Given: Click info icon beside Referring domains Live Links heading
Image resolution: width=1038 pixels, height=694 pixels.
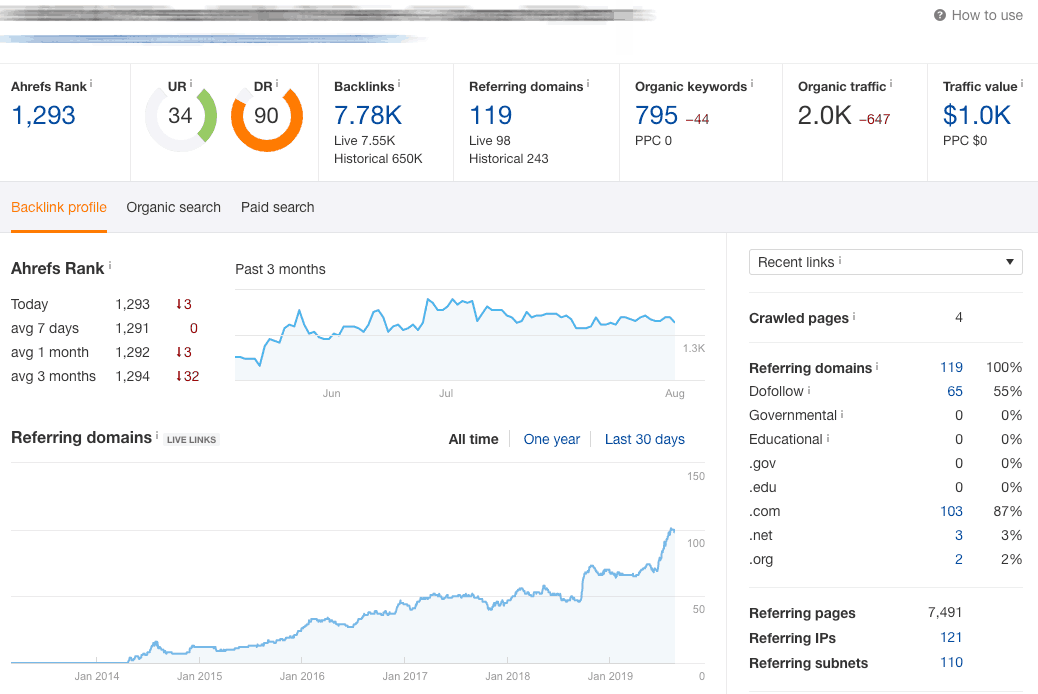Looking at the screenshot, I should [157, 435].
